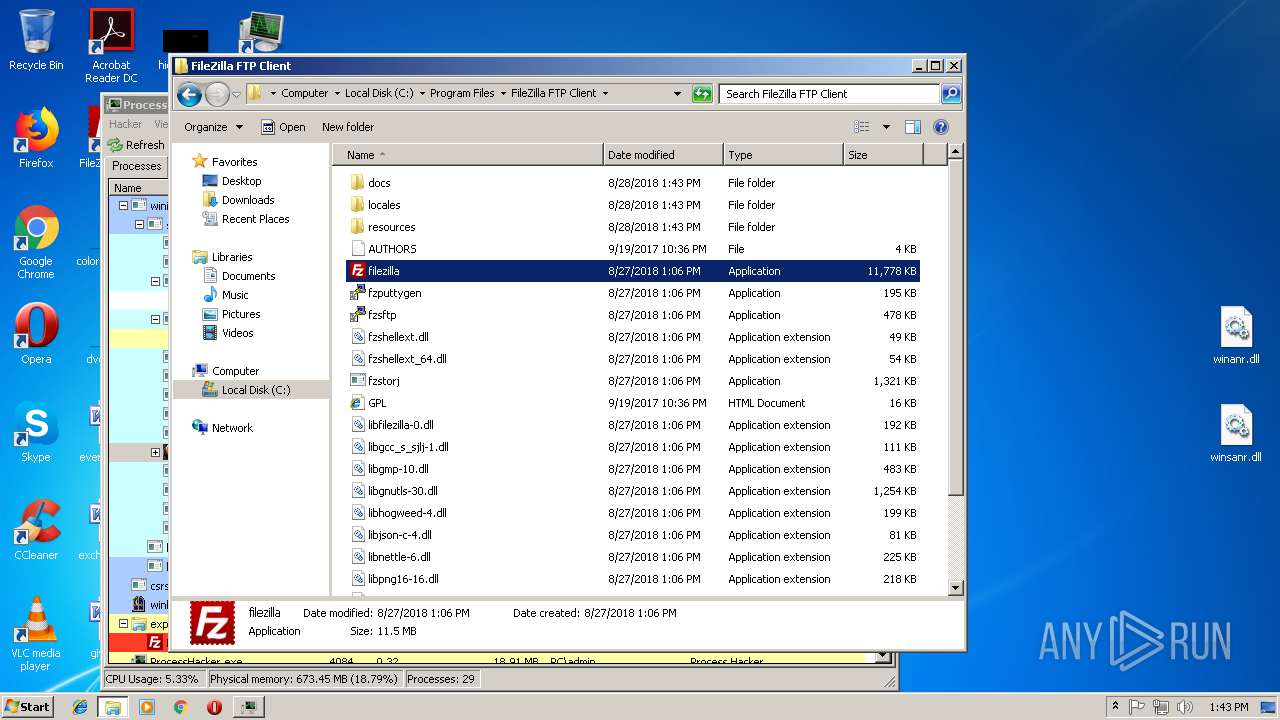Click the GPL HTML document icon
Screen dimensions: 1280x720
click(x=358, y=403)
